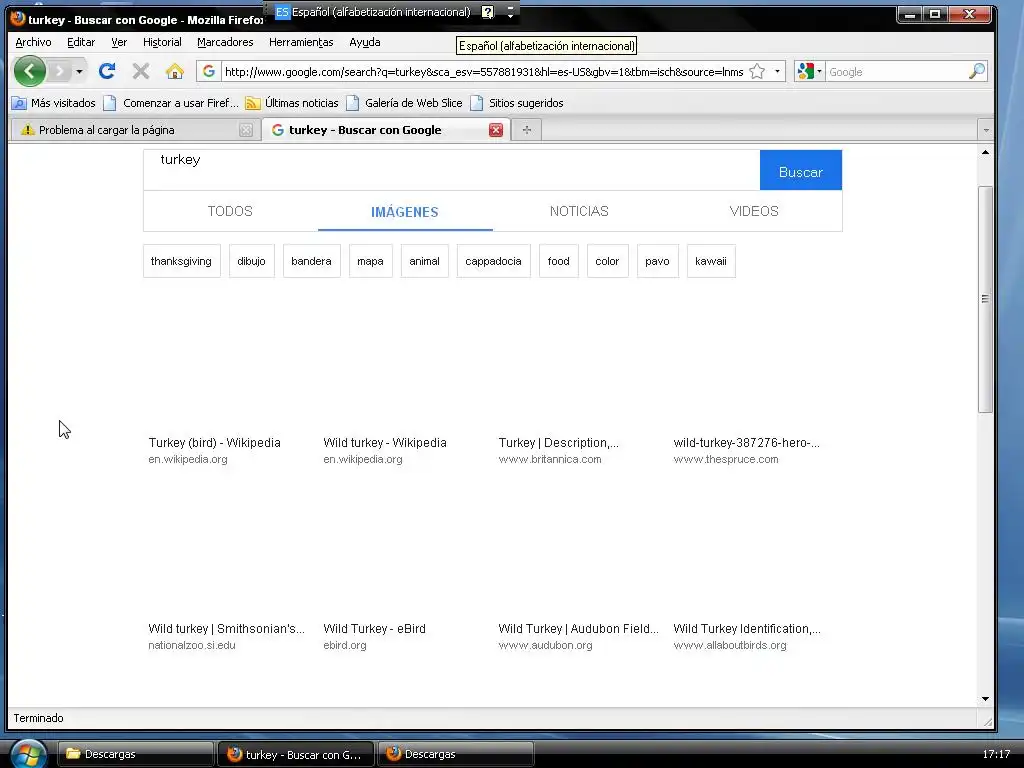Filter images by animal chip
1024x768 pixels.
click(424, 261)
